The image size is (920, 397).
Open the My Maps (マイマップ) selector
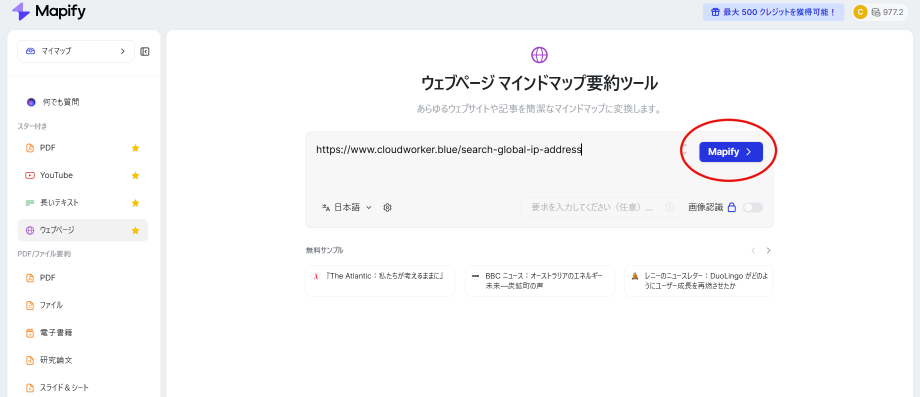[76, 51]
